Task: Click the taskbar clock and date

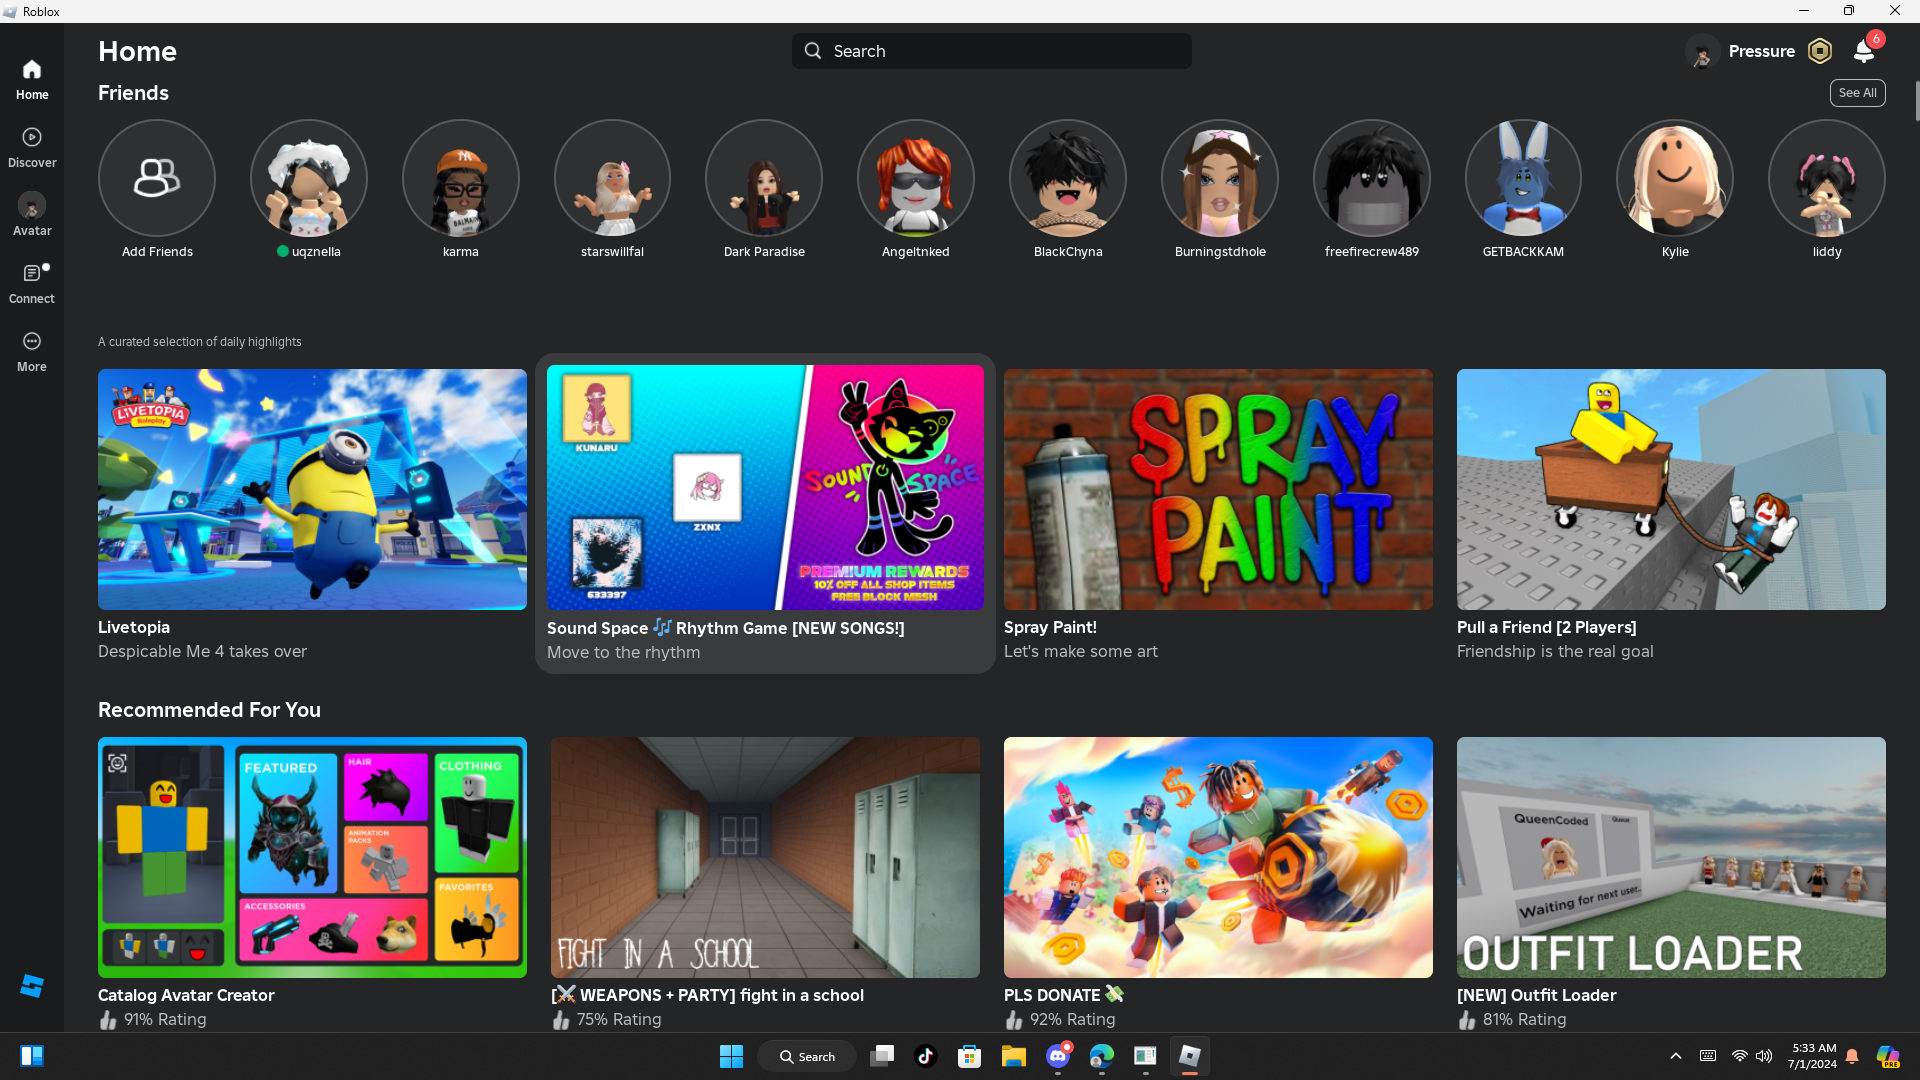Action: (x=1812, y=1056)
